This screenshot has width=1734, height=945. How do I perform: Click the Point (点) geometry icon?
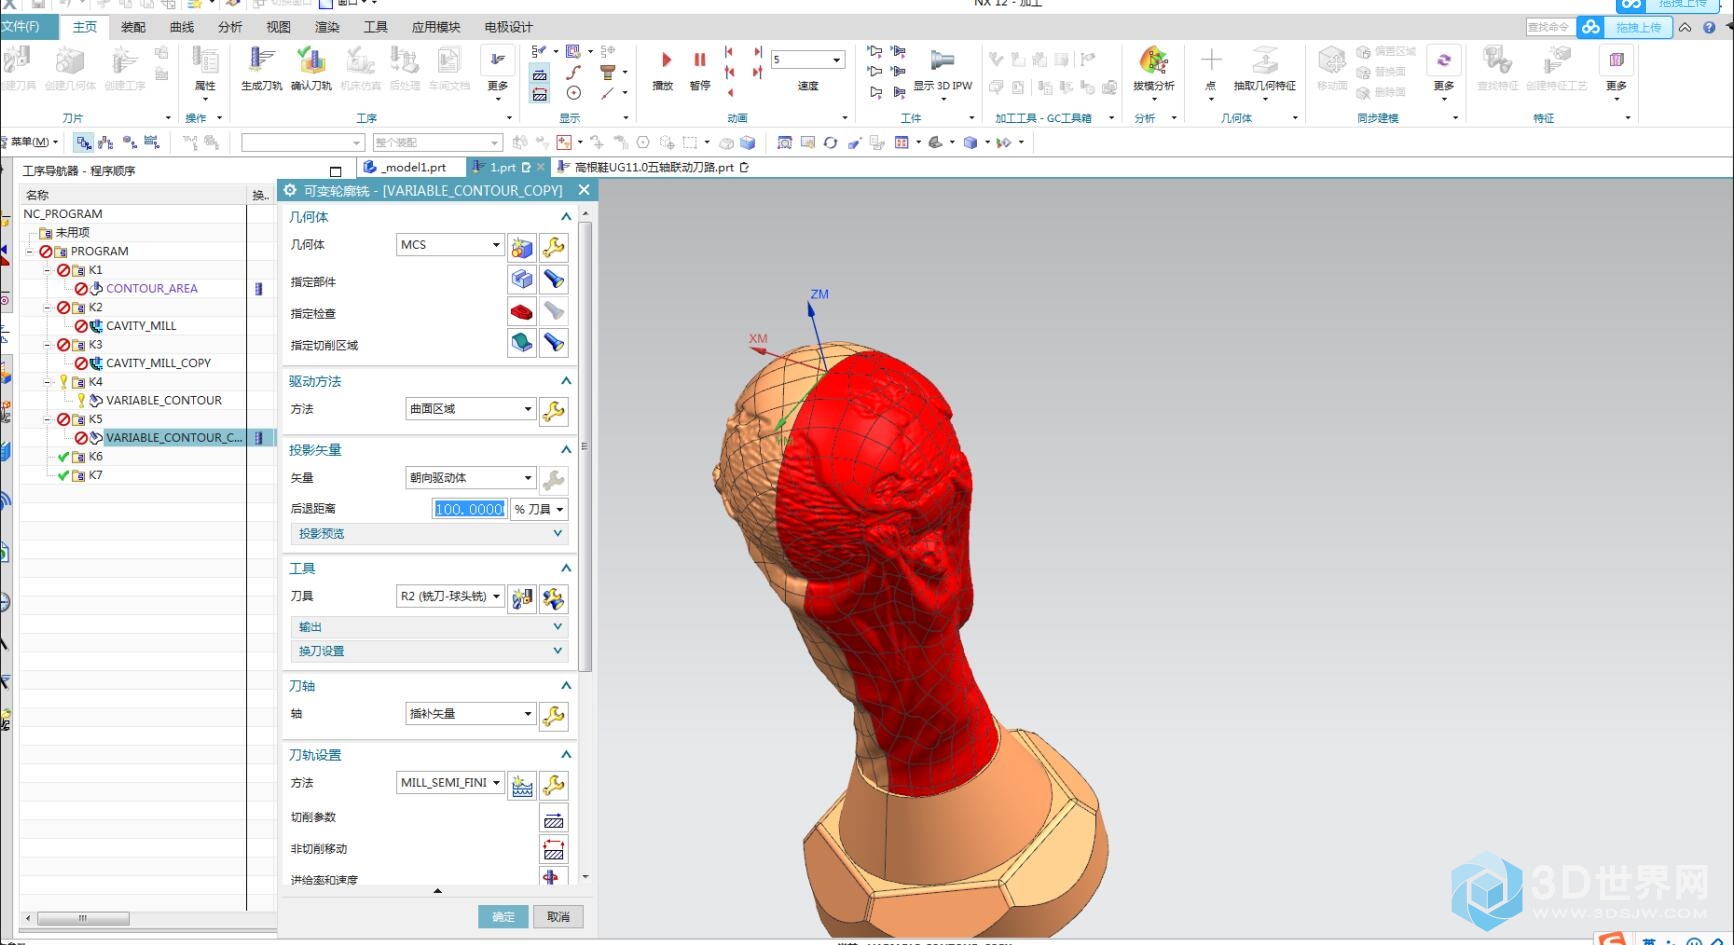[x=1210, y=60]
